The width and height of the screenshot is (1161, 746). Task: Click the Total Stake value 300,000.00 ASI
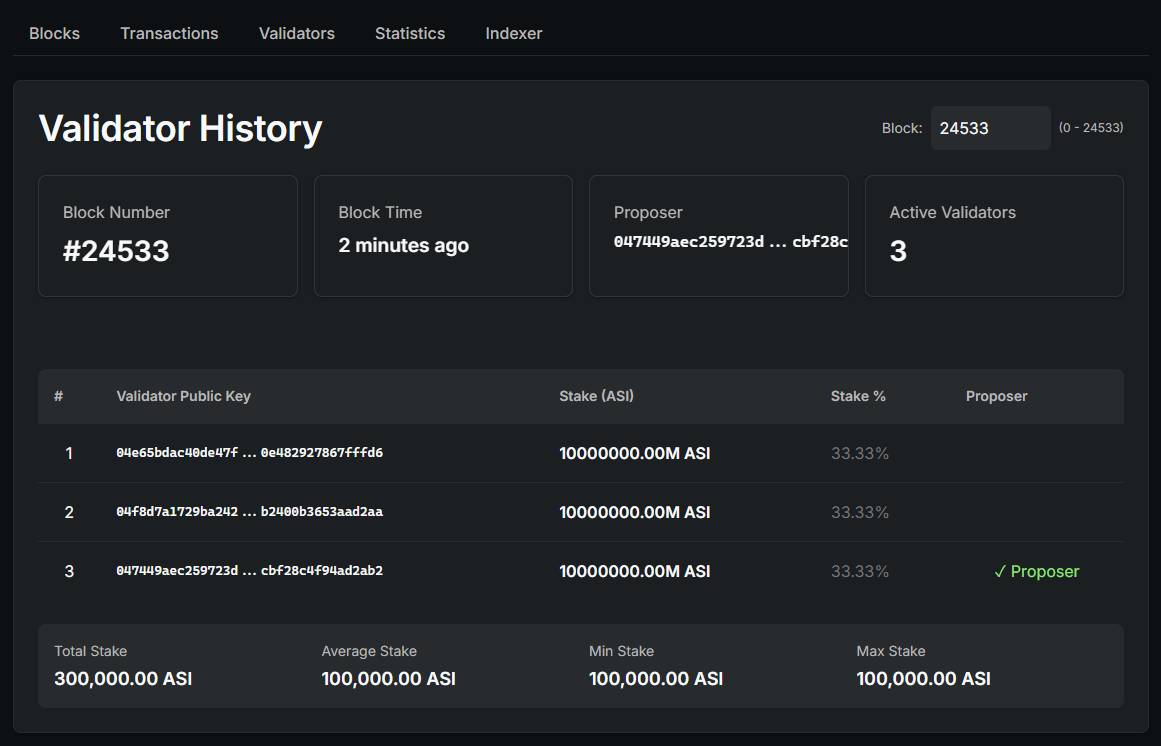[122, 678]
